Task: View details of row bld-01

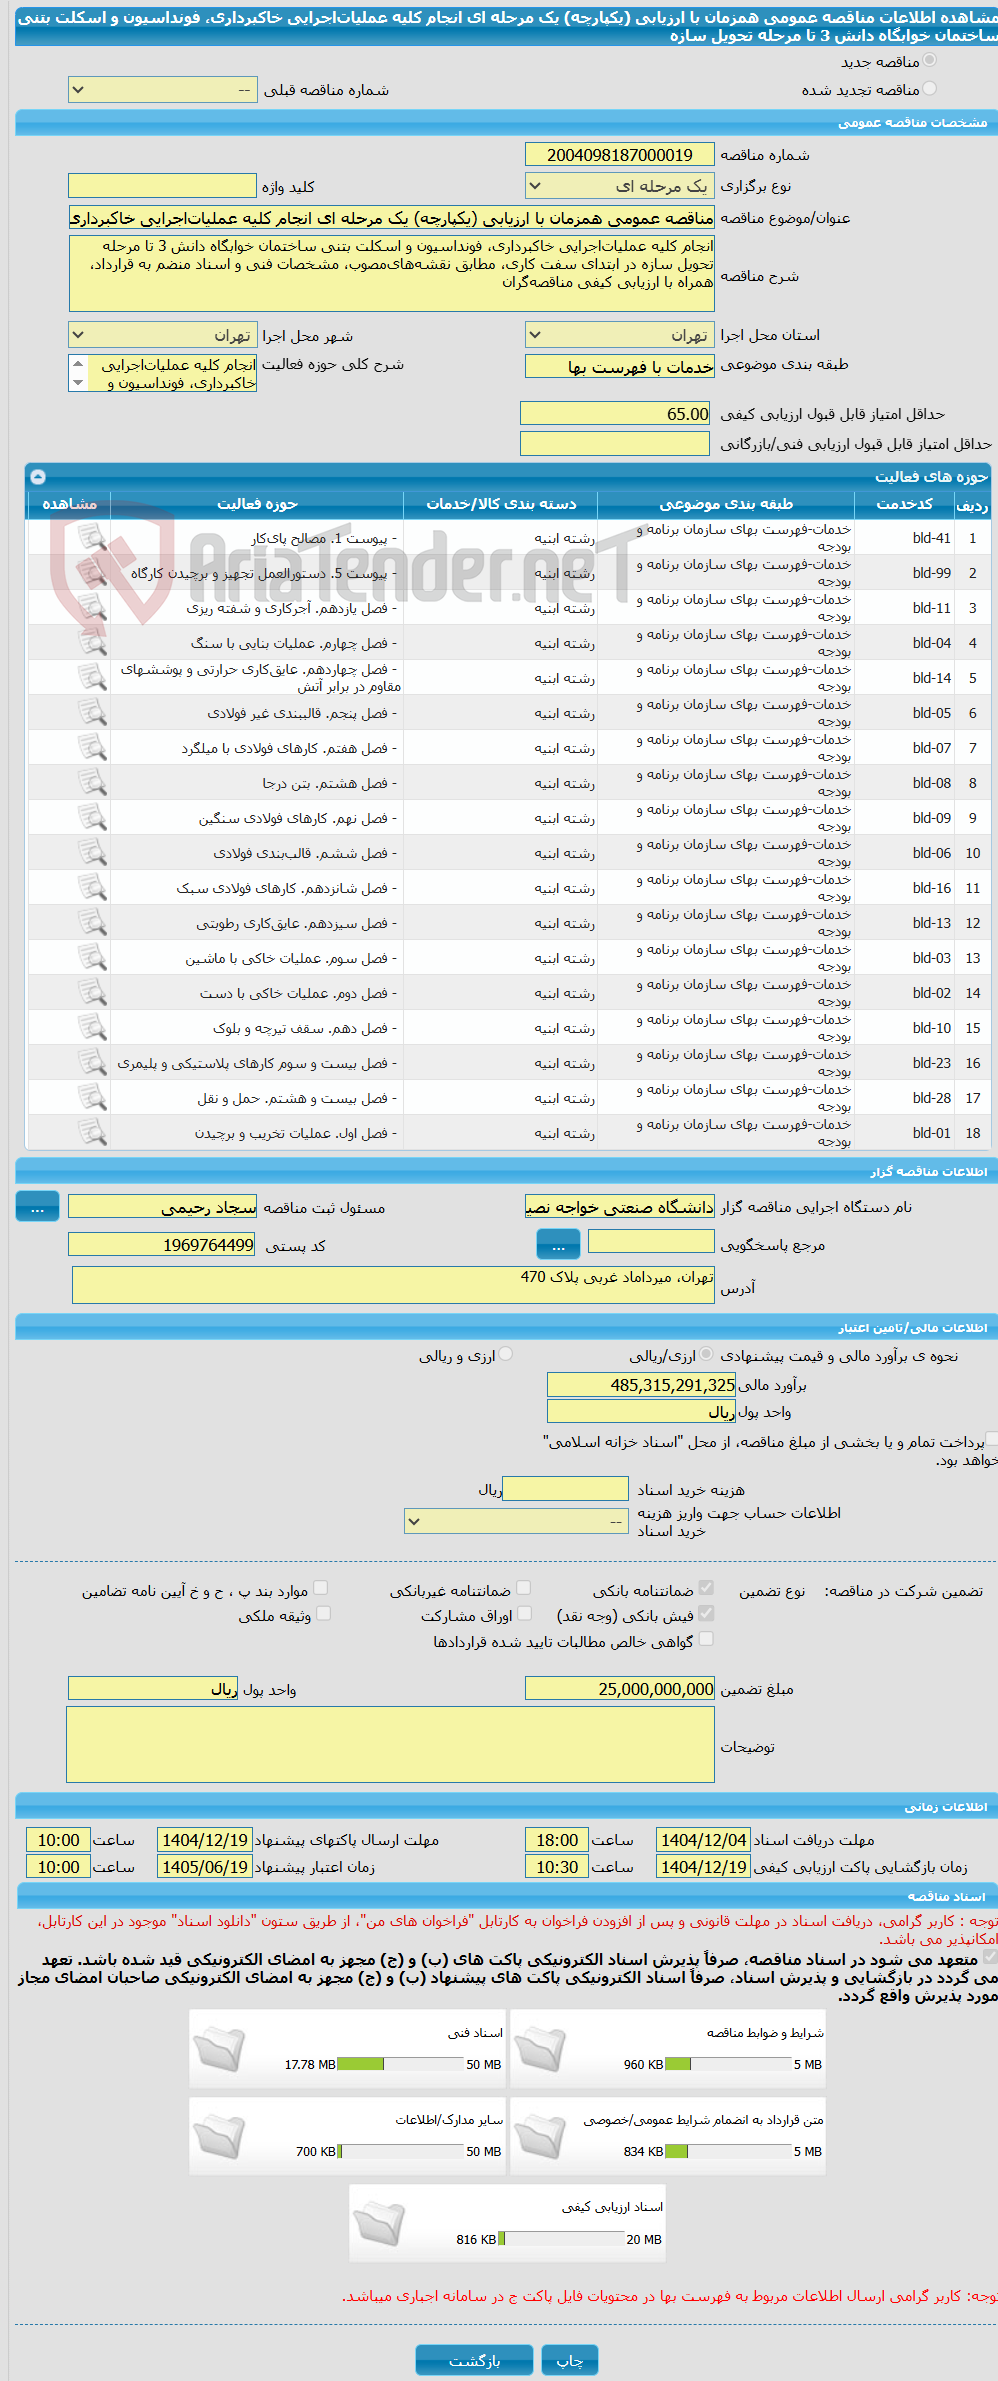Action: 92,1133
